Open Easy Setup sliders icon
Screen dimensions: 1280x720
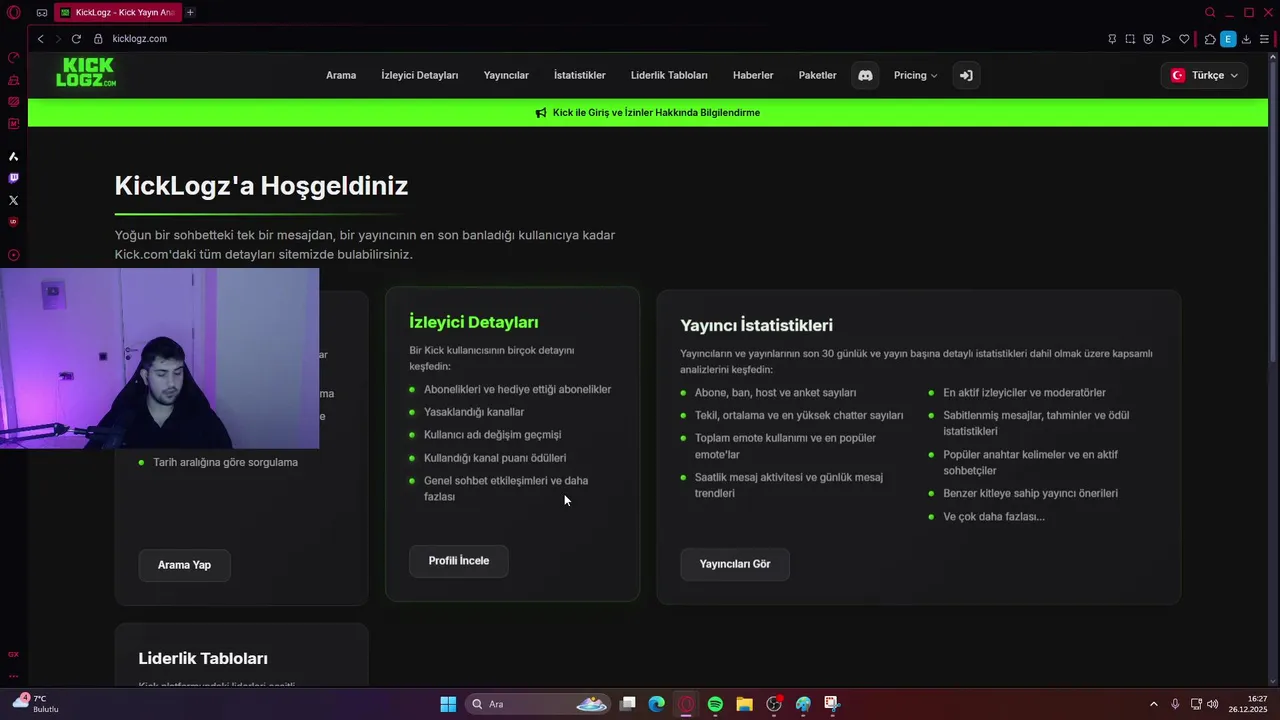pyautogui.click(x=1264, y=39)
